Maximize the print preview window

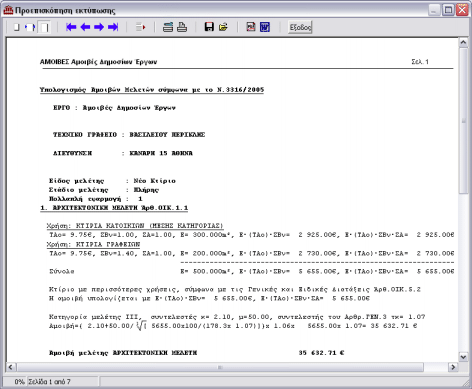coord(448,10)
